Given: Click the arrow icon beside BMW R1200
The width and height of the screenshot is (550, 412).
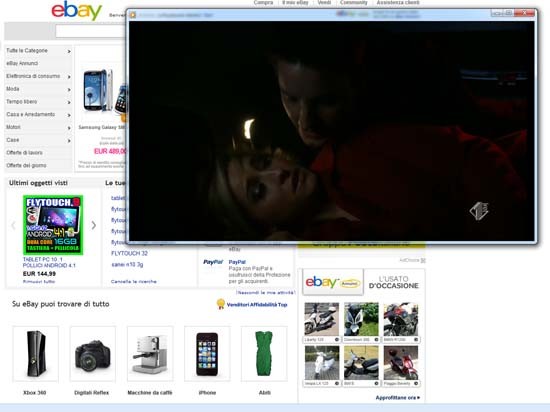Looking at the screenshot, I should pyautogui.click(x=416, y=339).
